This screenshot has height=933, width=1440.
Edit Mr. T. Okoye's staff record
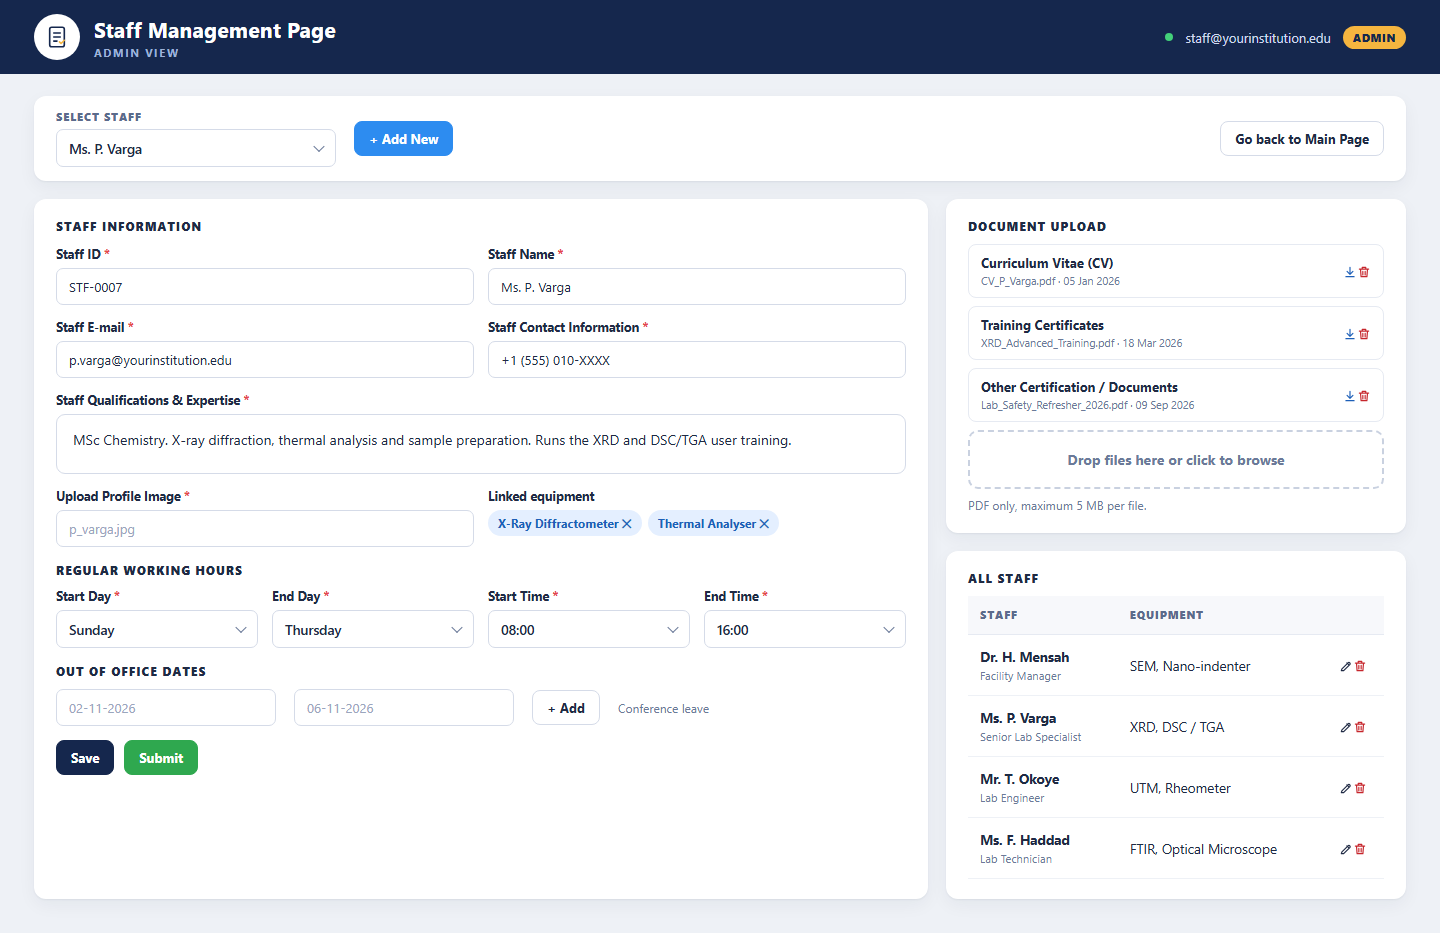(1346, 788)
